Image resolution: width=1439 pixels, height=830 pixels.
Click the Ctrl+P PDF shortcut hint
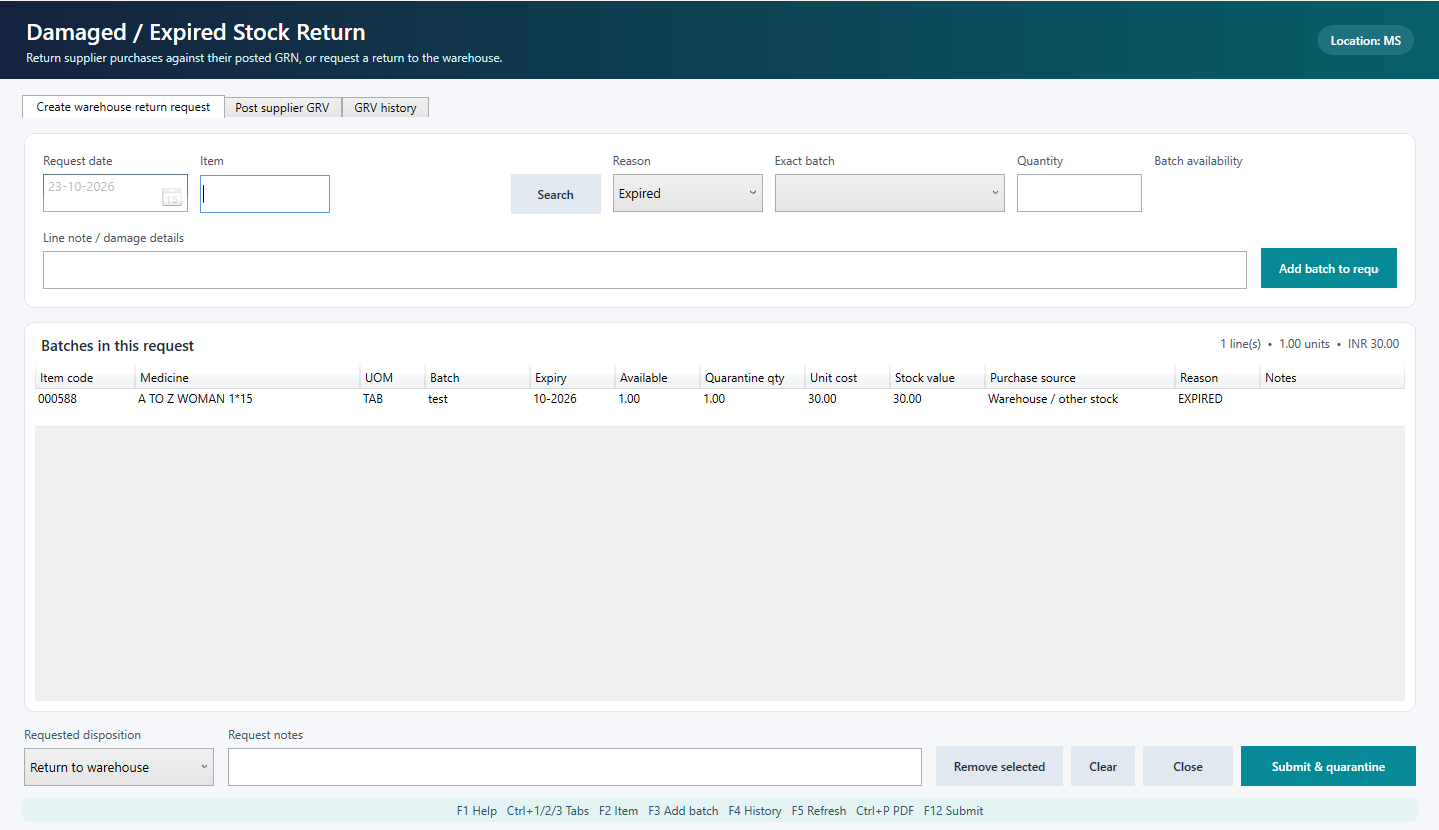(885, 811)
